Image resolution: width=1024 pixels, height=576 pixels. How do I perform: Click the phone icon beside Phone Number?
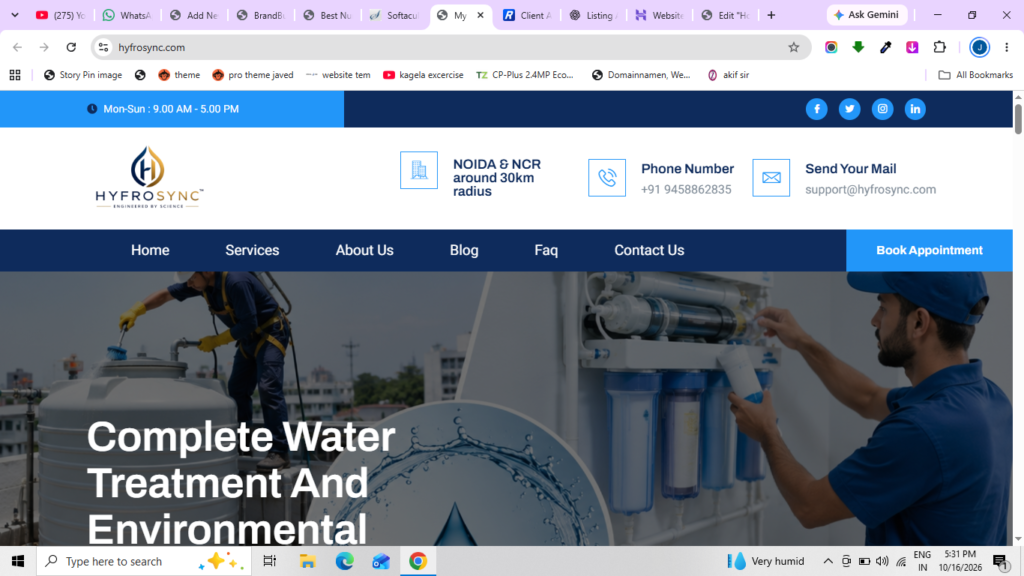(x=607, y=178)
